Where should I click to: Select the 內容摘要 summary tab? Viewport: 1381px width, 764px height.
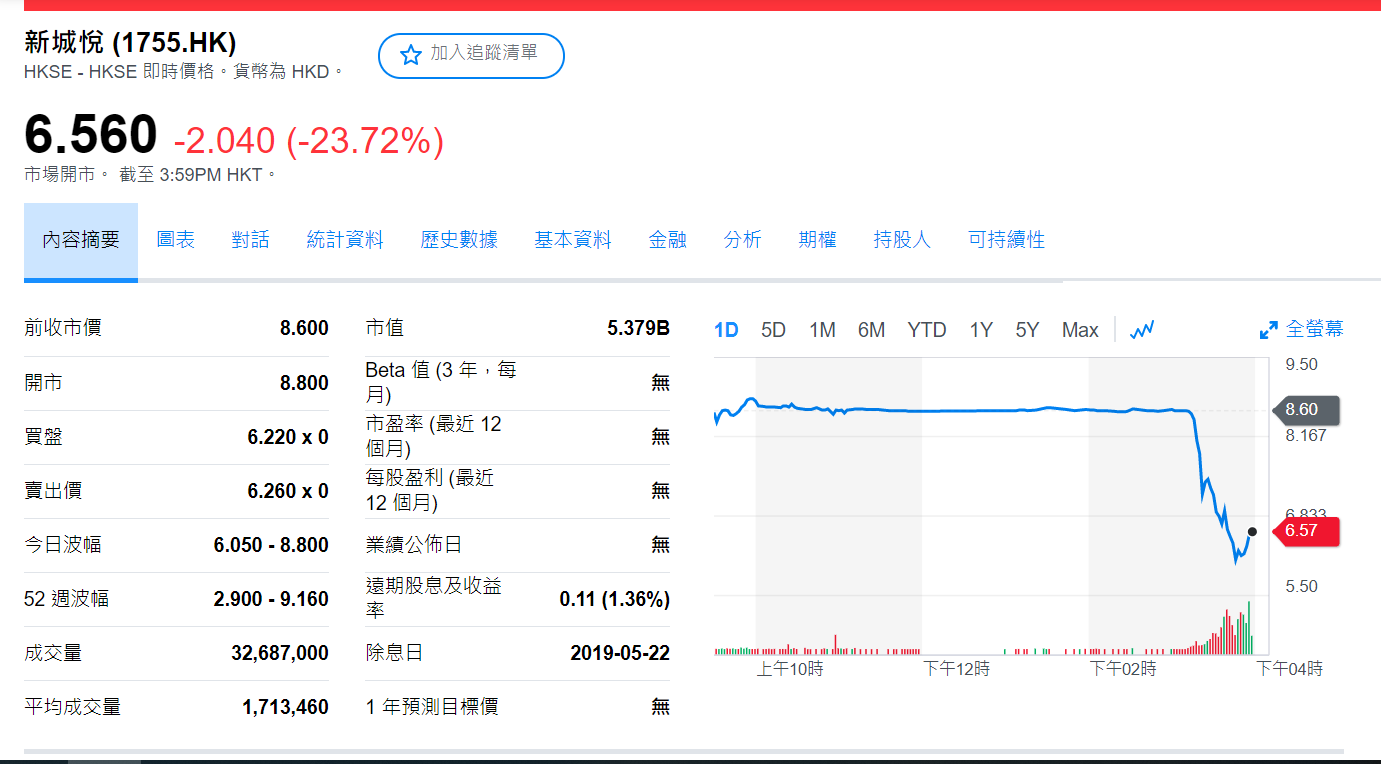[x=81, y=241]
